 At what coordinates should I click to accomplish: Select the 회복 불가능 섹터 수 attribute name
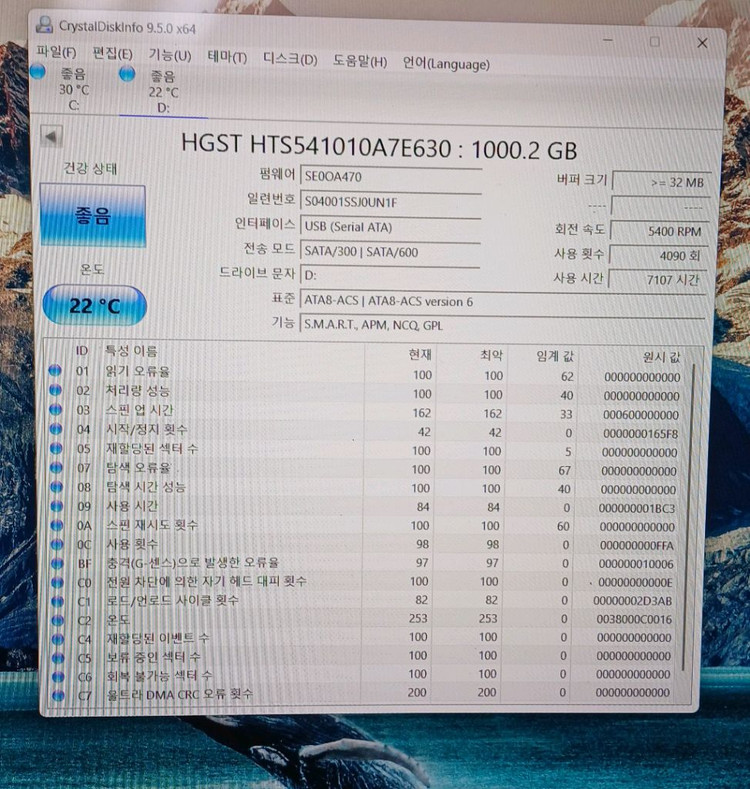click(160, 676)
